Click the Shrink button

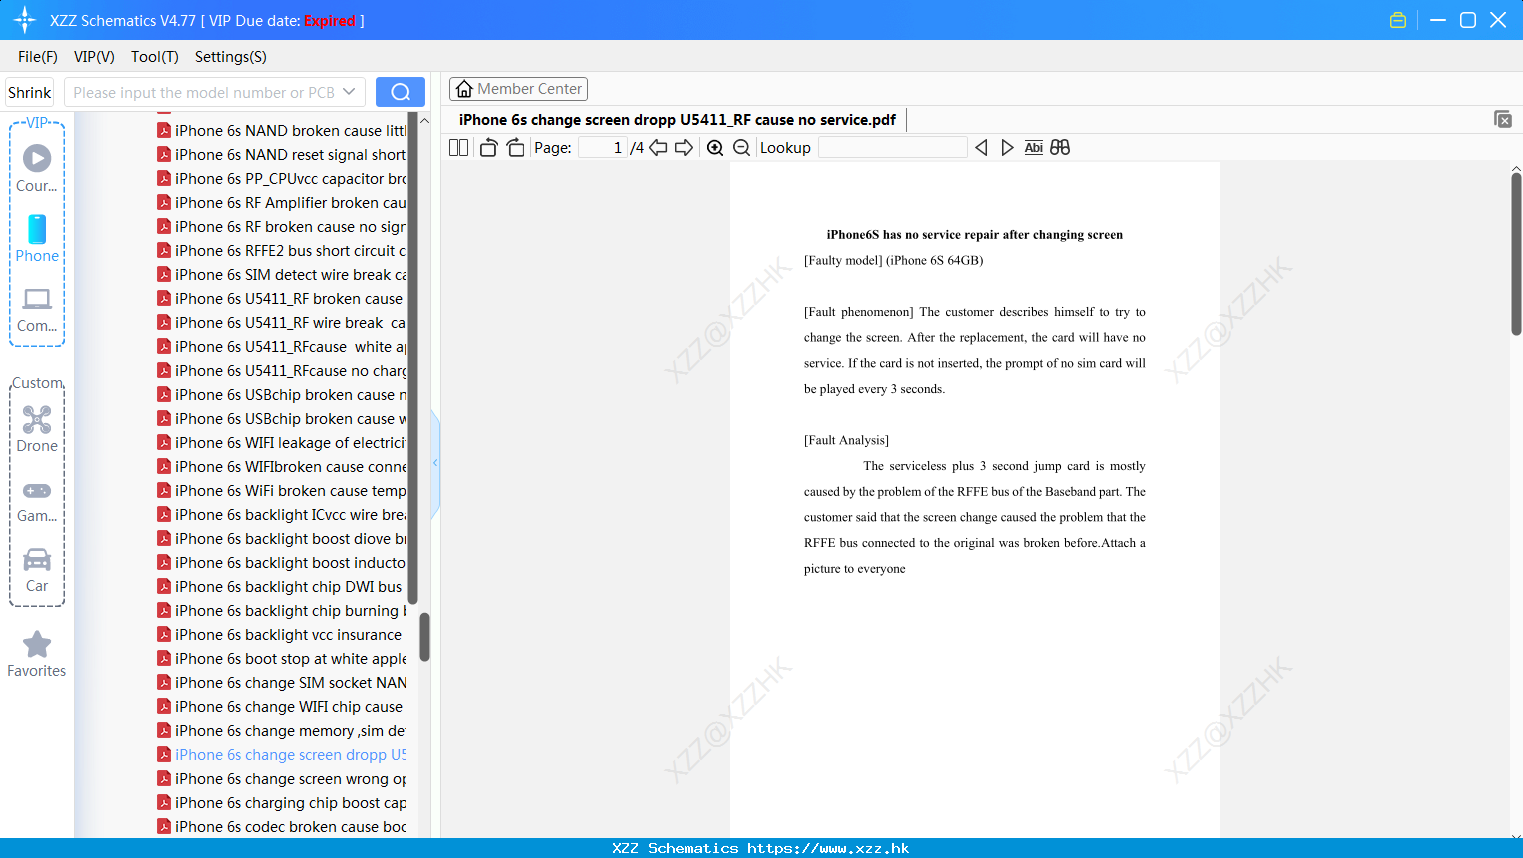[x=30, y=92]
